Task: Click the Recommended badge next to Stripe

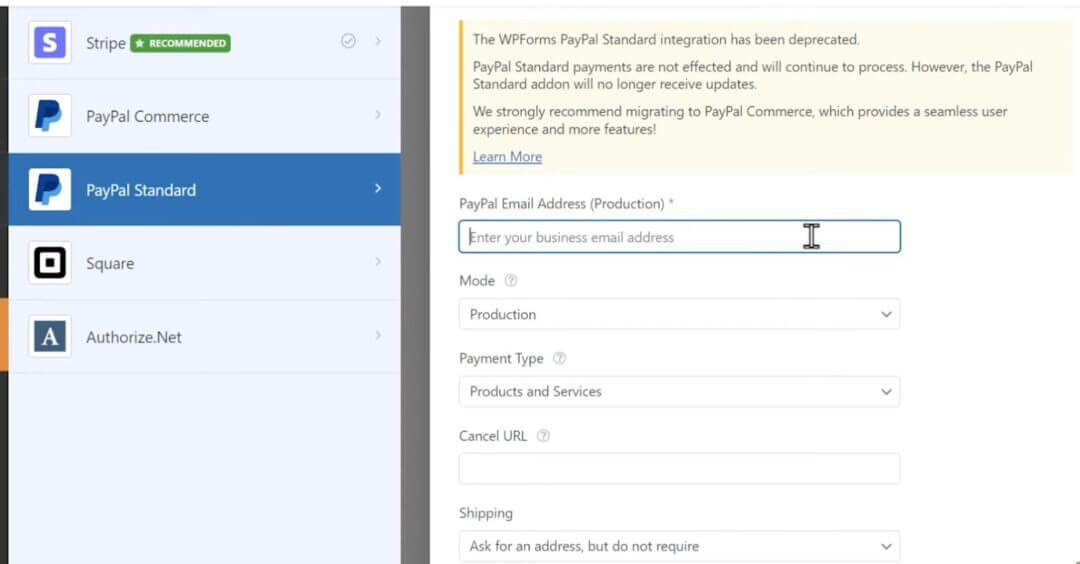Action: coord(180,43)
